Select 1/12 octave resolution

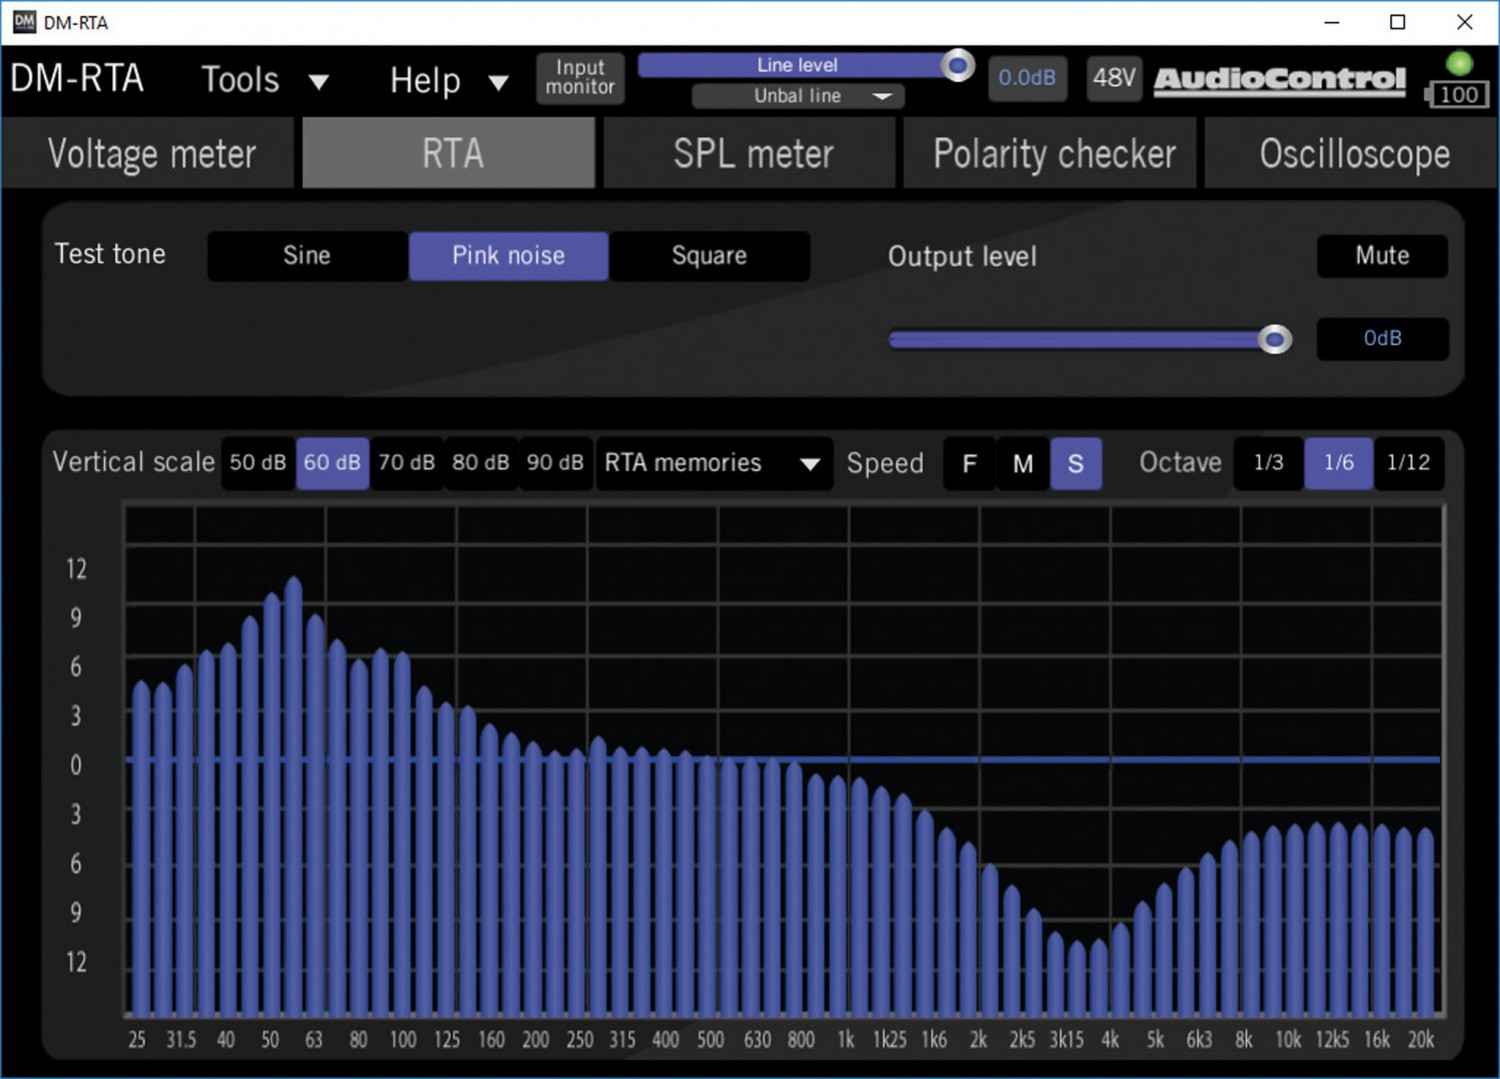[x=1409, y=463]
